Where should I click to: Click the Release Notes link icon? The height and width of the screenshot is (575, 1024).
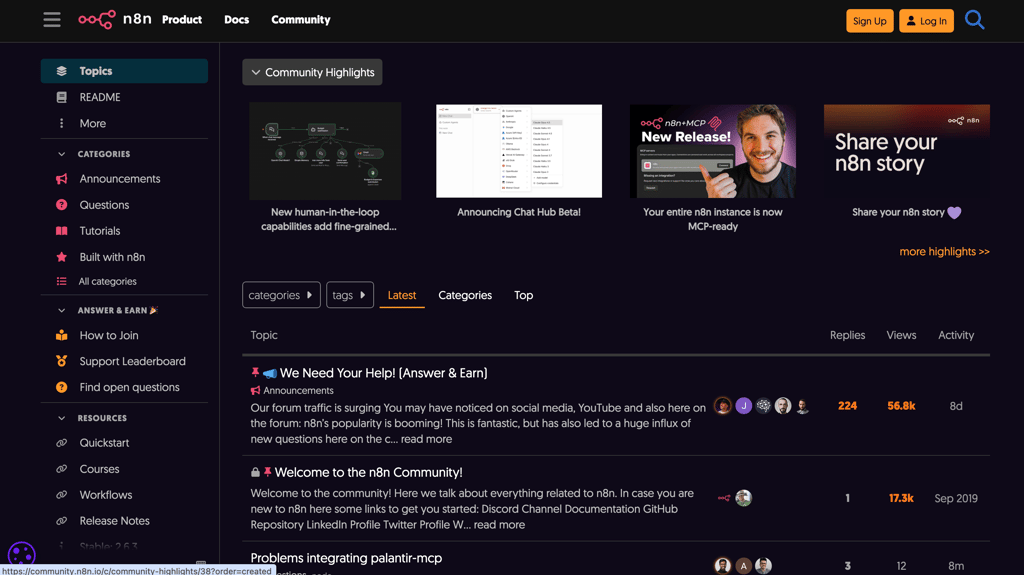(61, 521)
